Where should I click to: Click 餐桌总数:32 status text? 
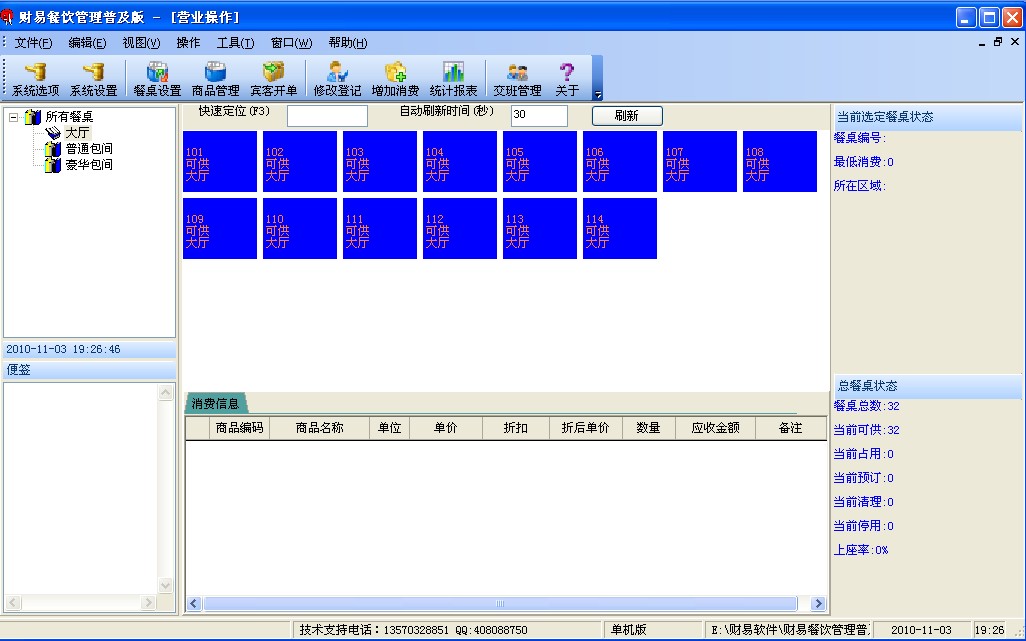point(866,406)
